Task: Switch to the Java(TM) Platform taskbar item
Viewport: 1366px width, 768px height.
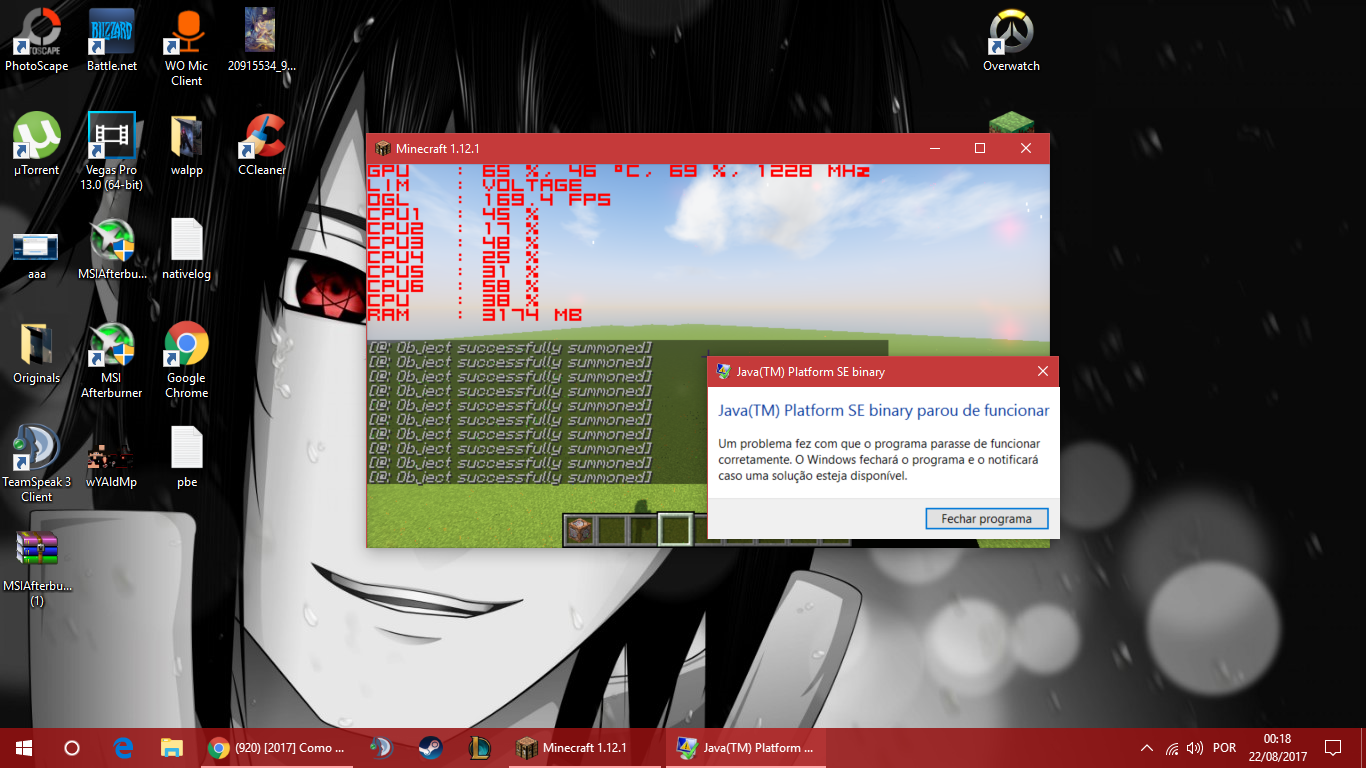Action: click(x=745, y=748)
